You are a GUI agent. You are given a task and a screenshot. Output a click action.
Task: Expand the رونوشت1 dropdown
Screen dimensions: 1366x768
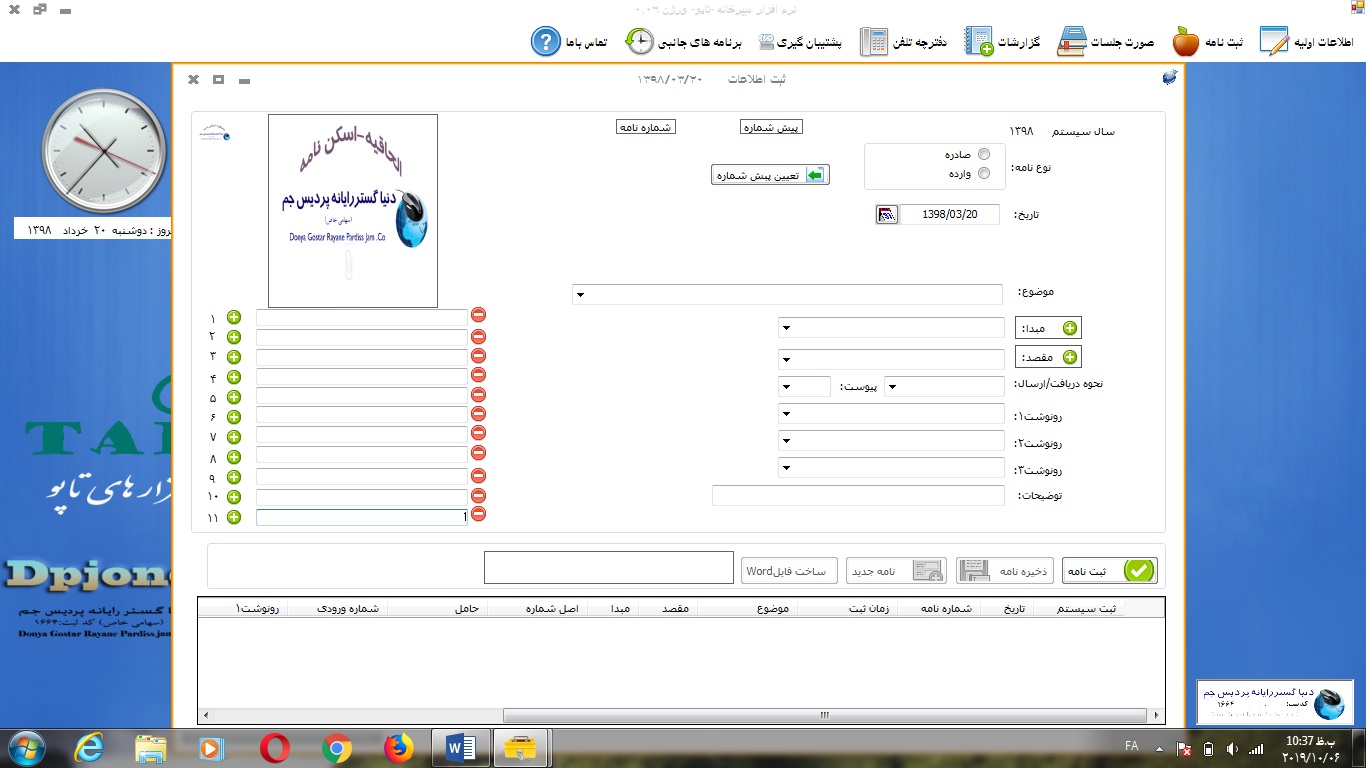(786, 414)
